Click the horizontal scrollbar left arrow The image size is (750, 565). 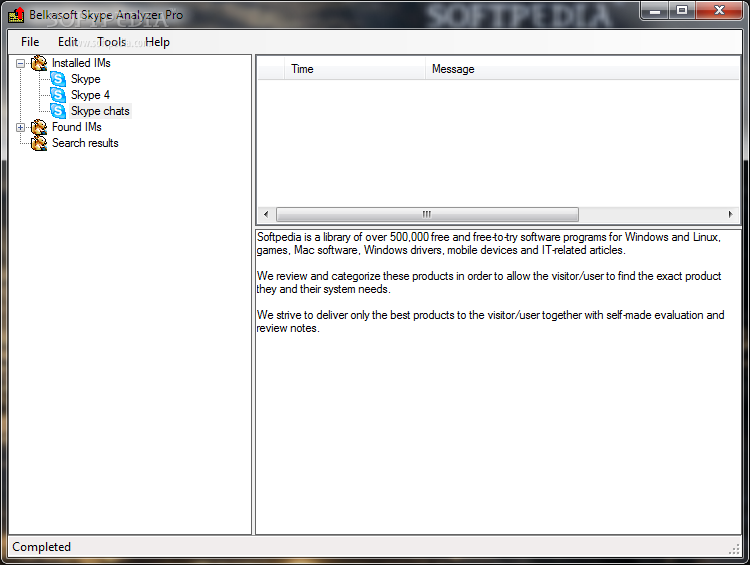pyautogui.click(x=266, y=214)
